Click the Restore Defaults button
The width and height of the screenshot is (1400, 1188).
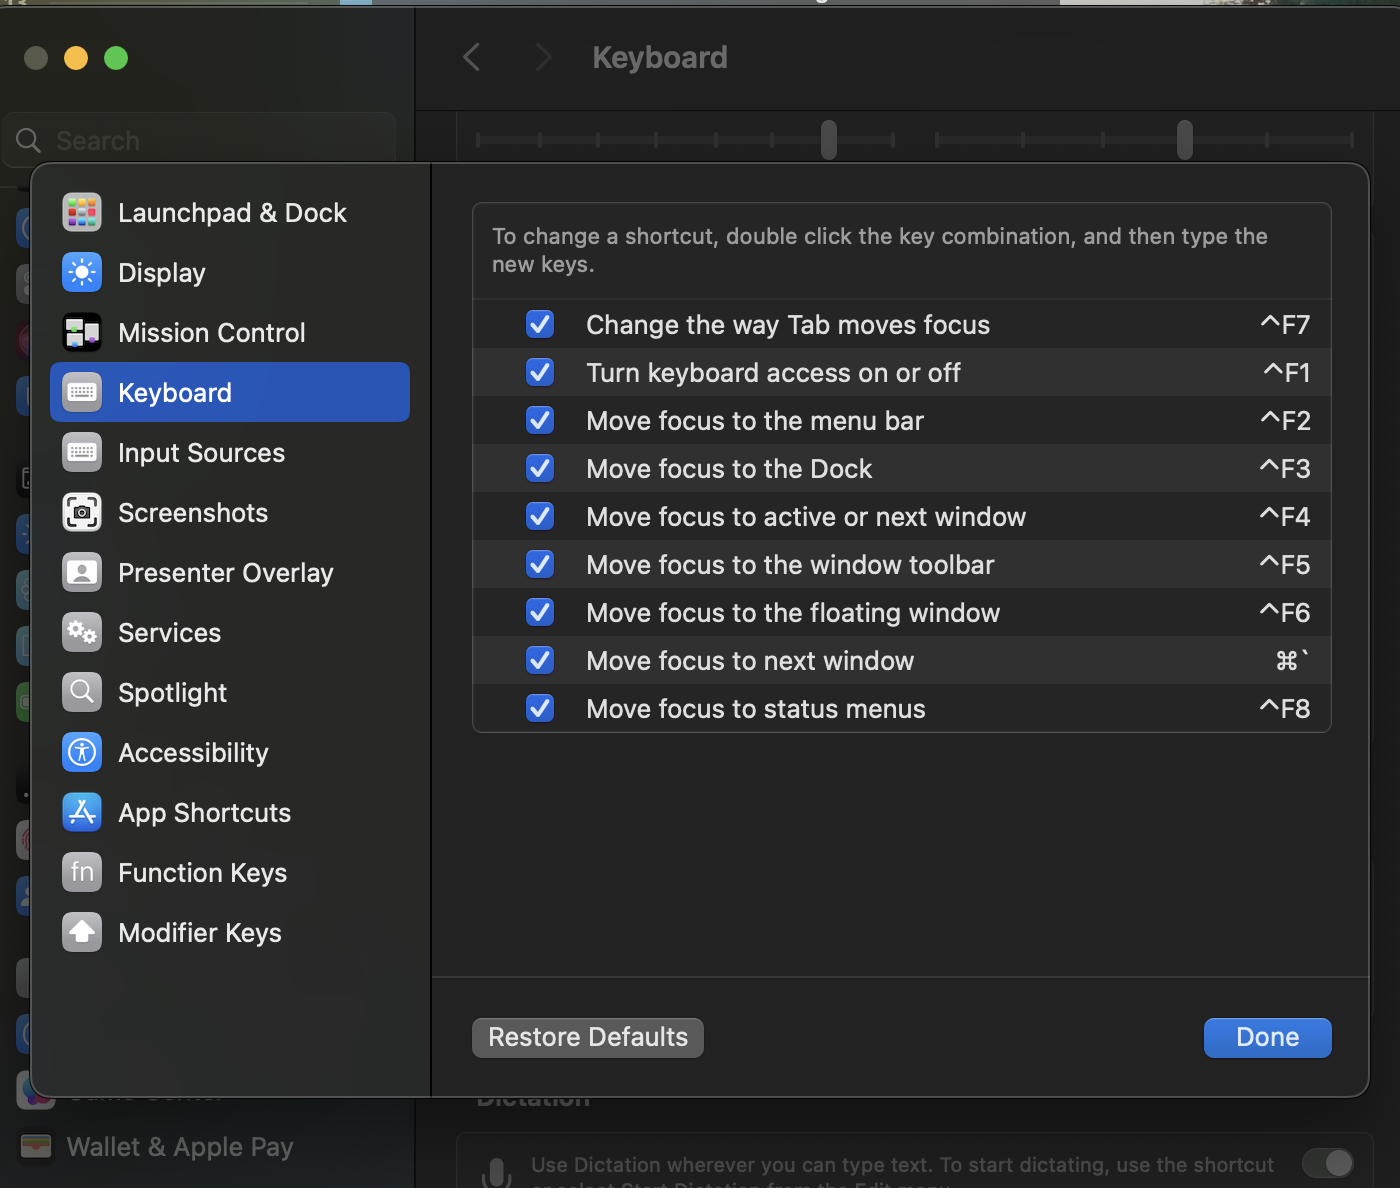[588, 1038]
